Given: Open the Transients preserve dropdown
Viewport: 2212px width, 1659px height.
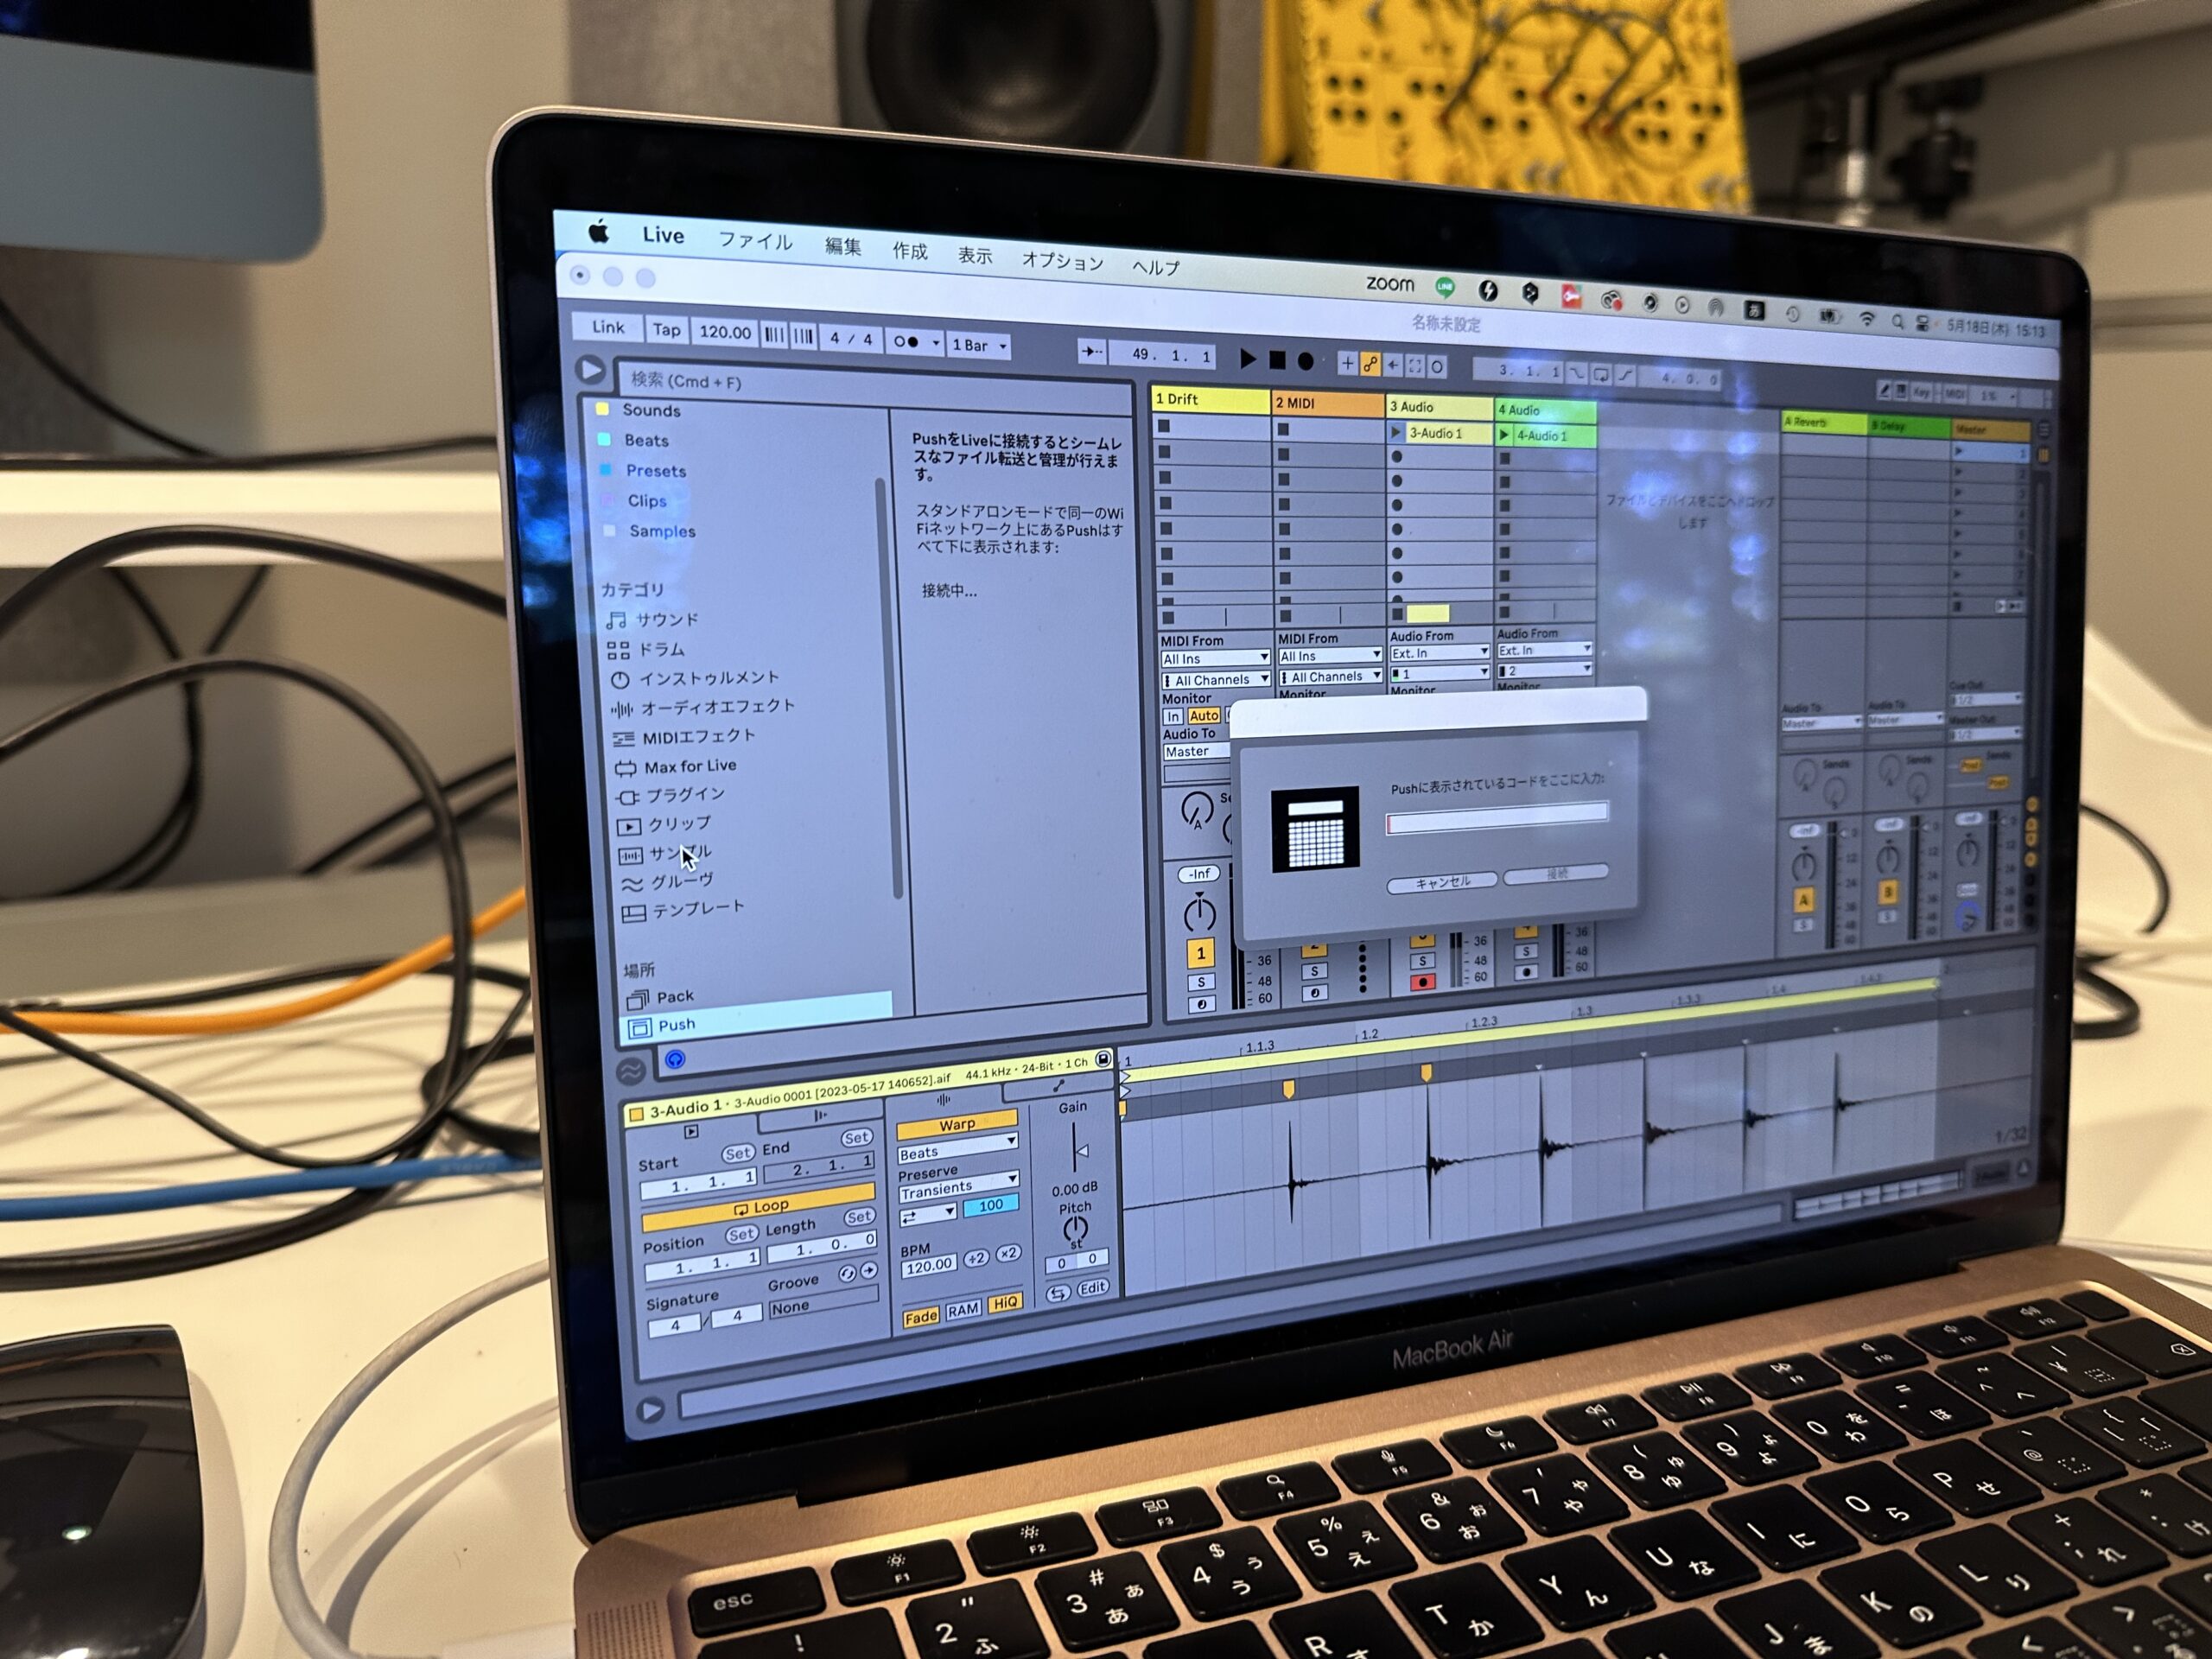Looking at the screenshot, I should [x=958, y=1188].
